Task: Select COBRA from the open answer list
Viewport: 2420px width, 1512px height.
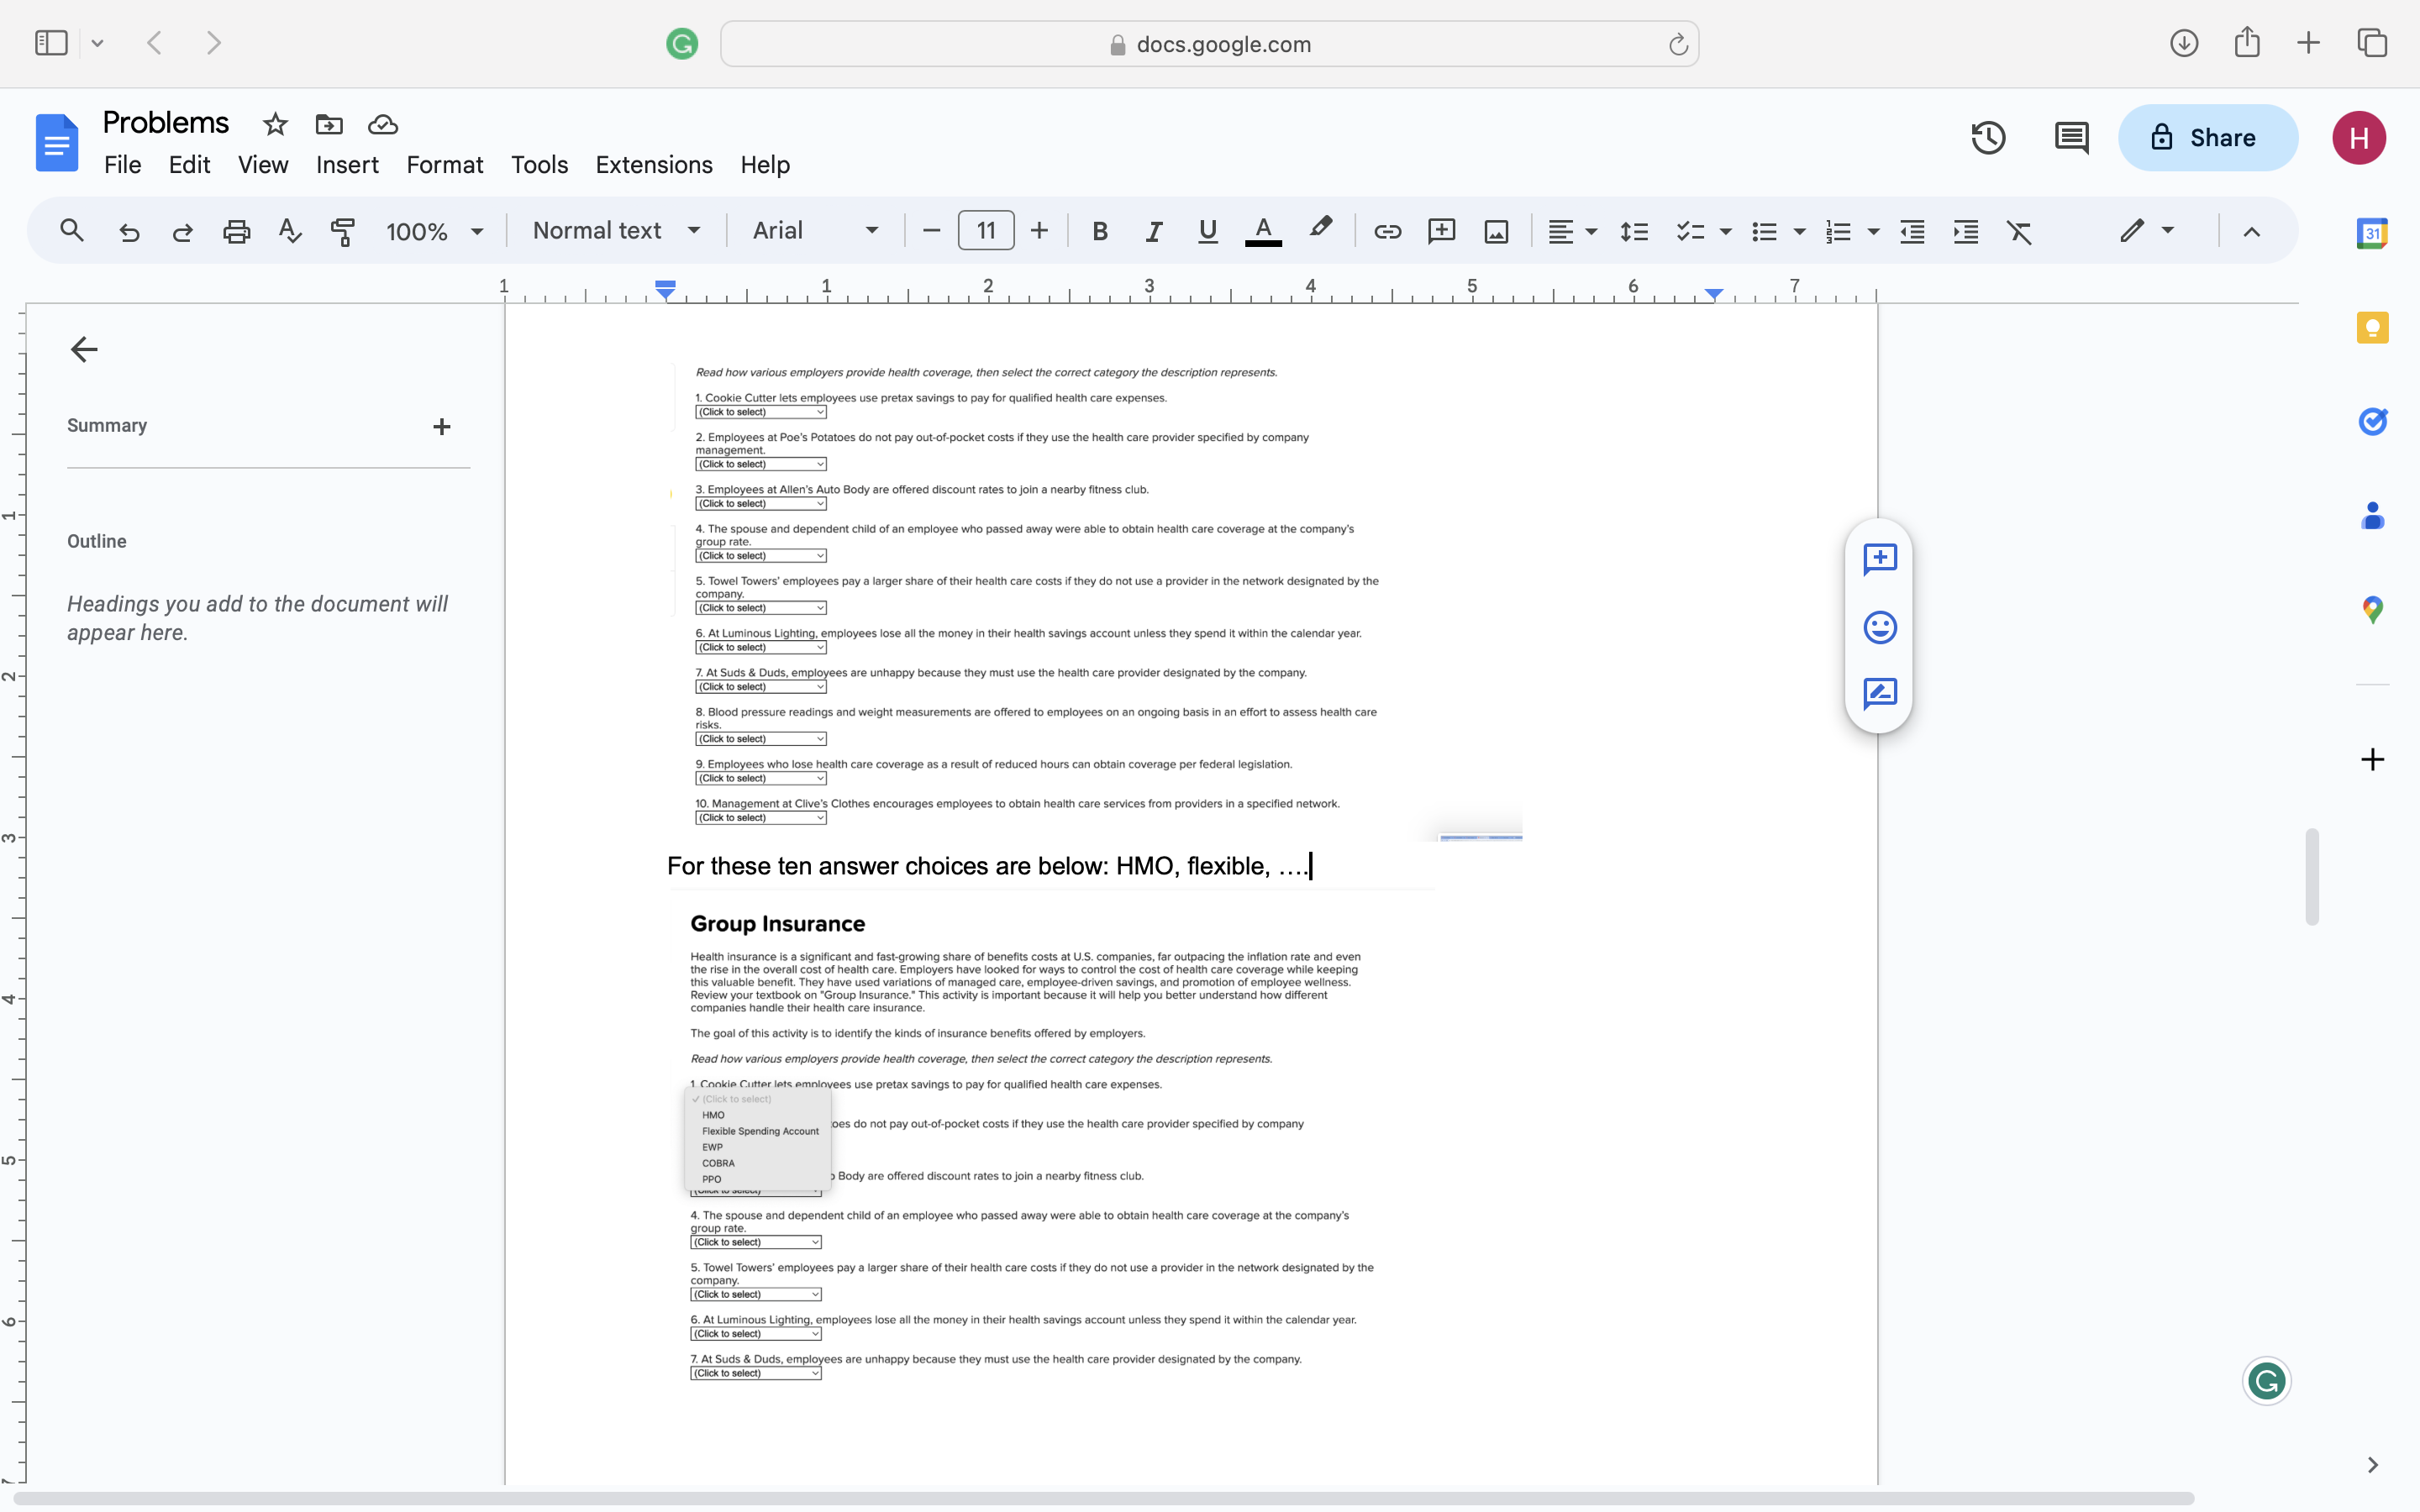Action: coord(718,1163)
